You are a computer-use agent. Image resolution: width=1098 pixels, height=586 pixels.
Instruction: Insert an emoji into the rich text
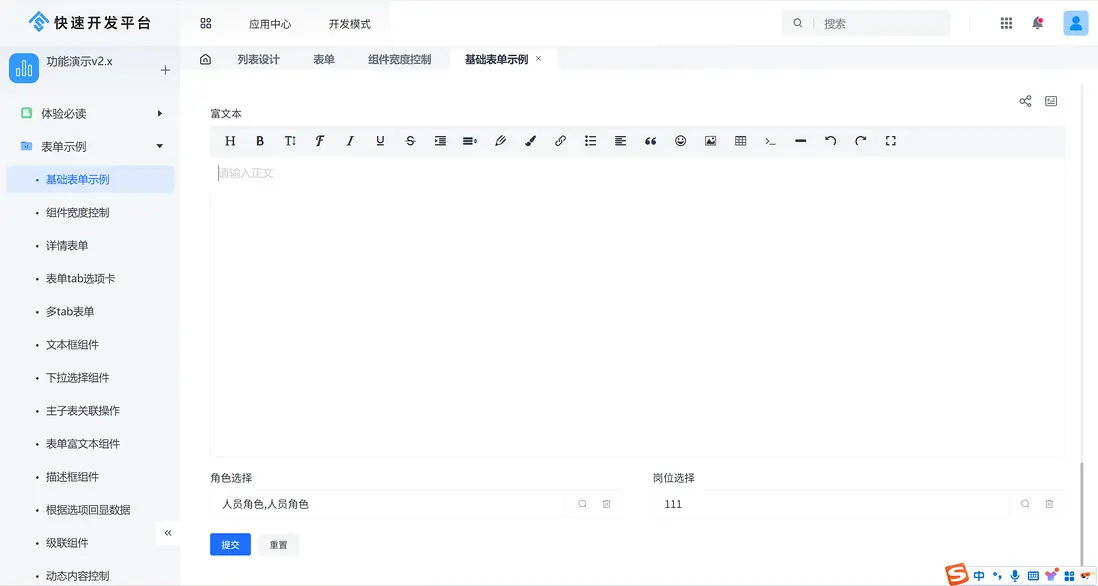coord(680,141)
